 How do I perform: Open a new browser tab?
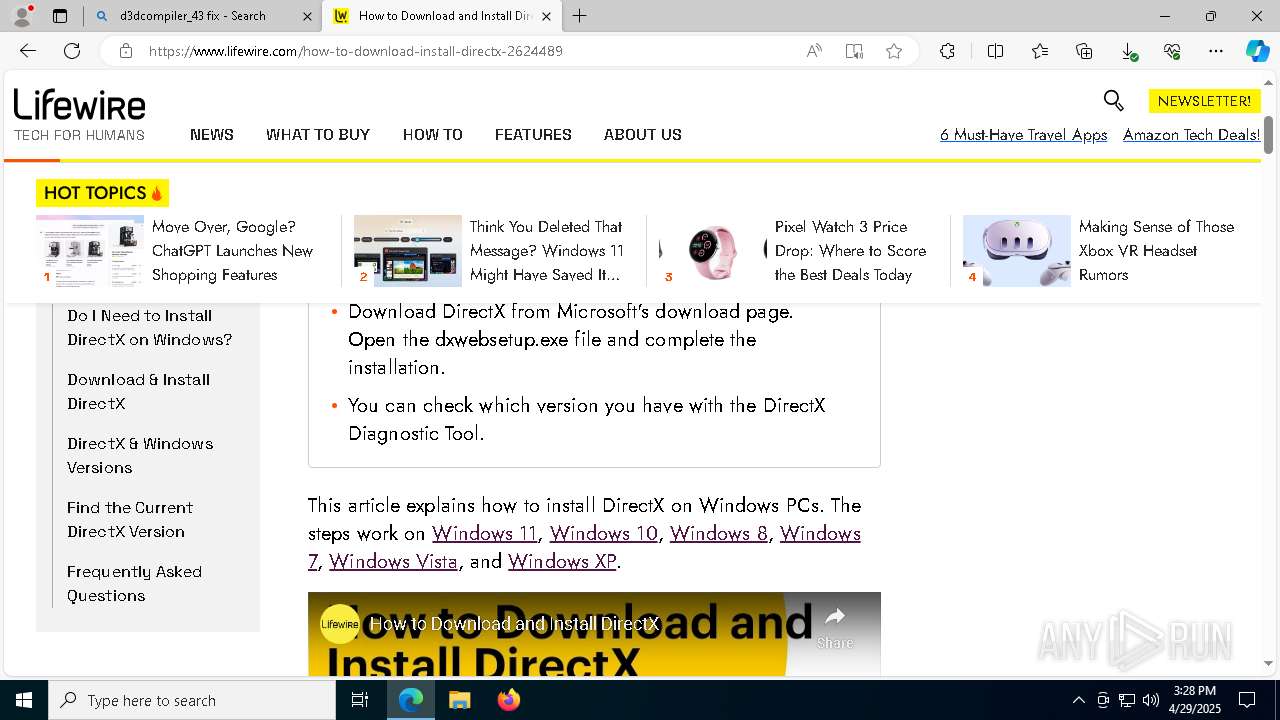tap(580, 16)
